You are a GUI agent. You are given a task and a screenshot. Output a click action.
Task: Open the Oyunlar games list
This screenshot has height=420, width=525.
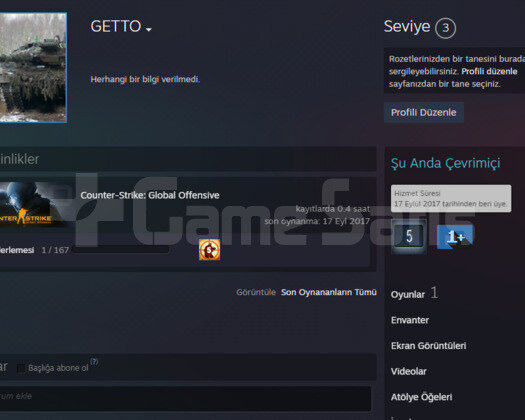click(407, 294)
